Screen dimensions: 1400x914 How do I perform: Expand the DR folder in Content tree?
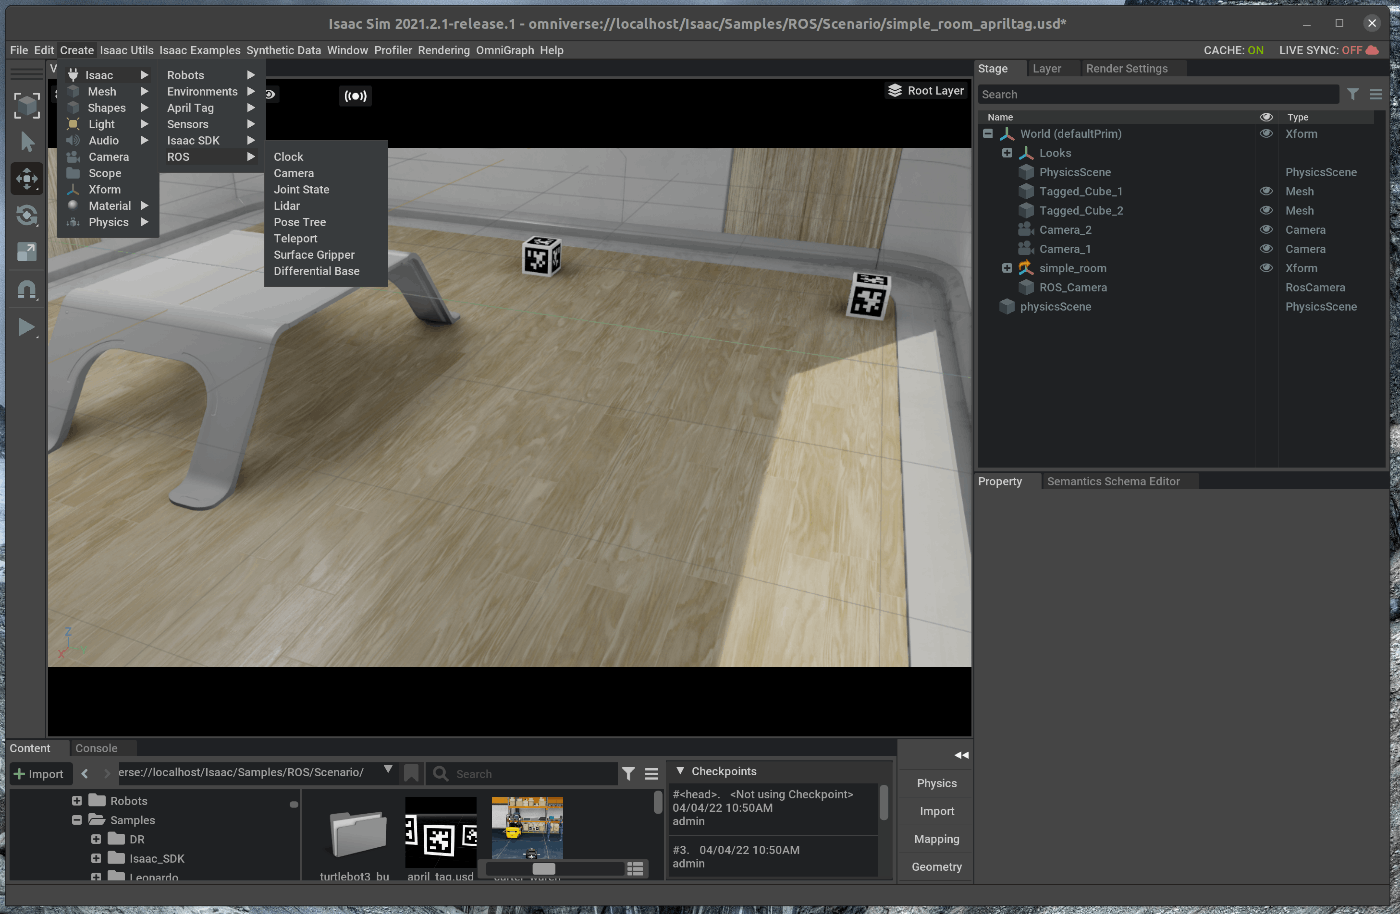tap(96, 839)
